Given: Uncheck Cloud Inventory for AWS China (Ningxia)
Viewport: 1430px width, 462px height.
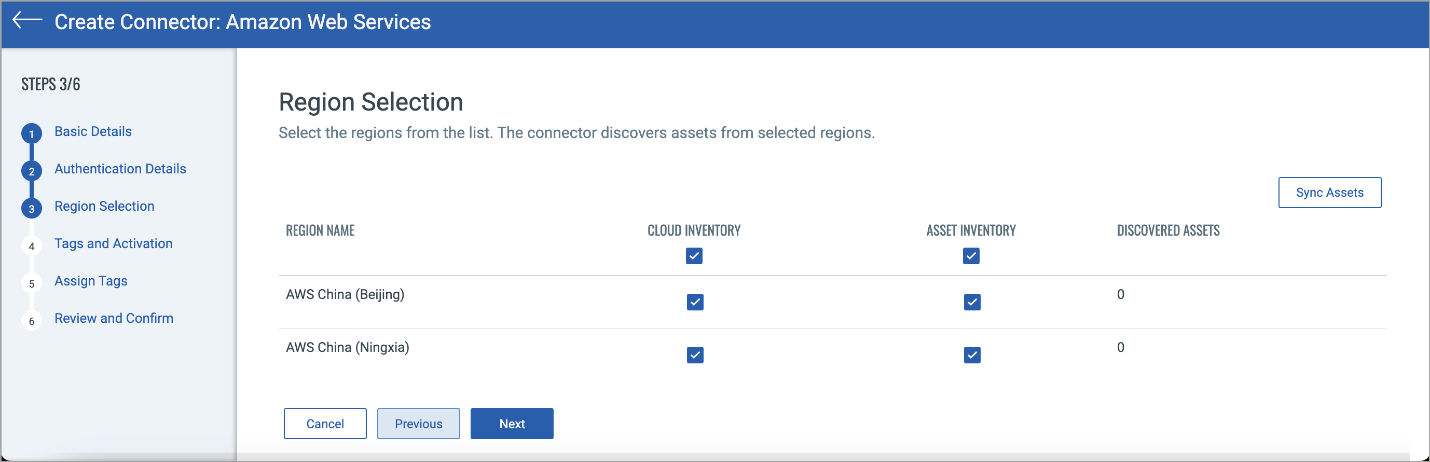Looking at the screenshot, I should click(x=695, y=355).
